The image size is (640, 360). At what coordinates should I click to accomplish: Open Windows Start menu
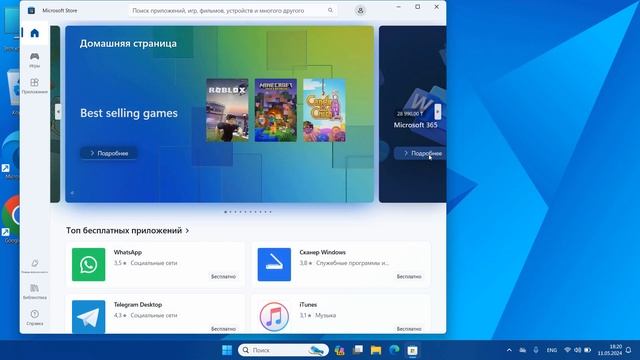(x=227, y=350)
